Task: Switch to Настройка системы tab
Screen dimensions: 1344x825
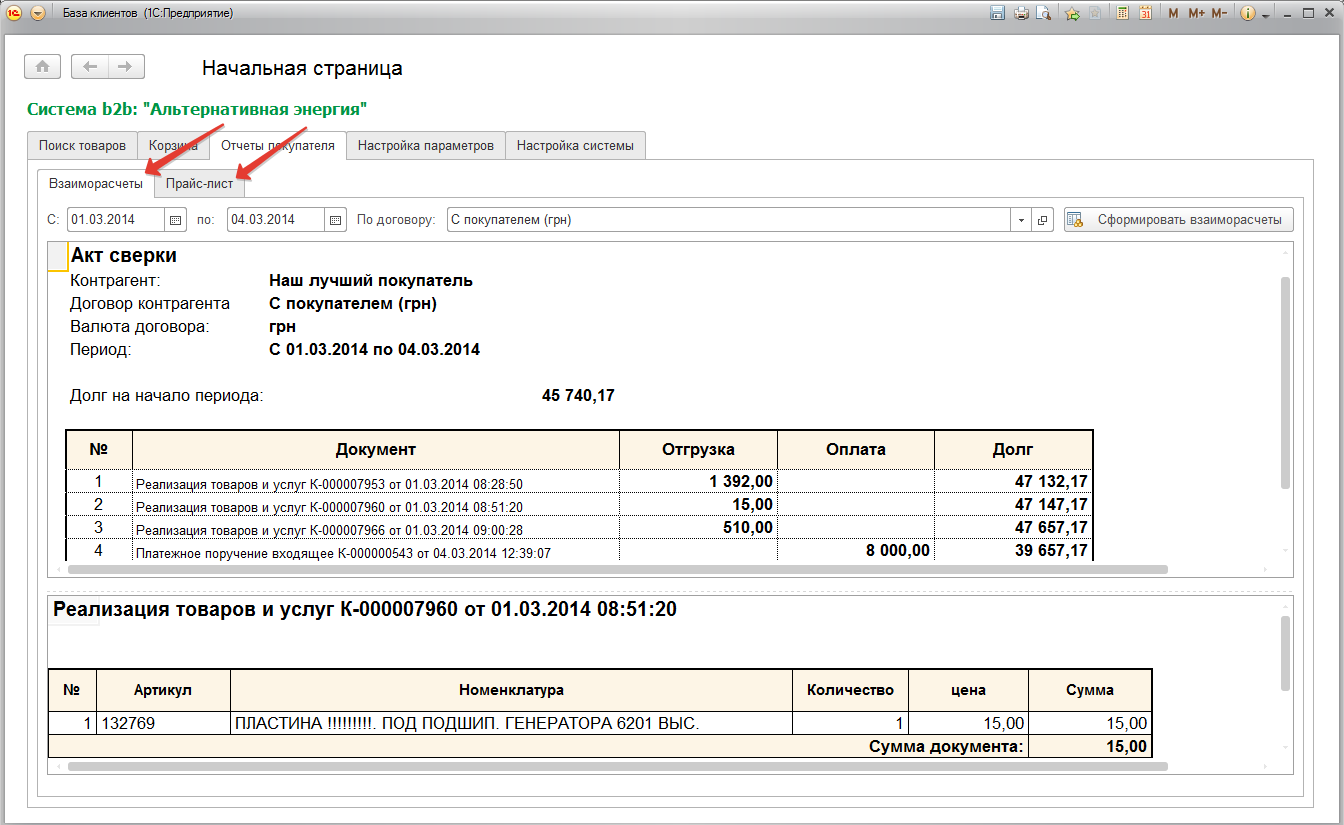Action: 575,146
